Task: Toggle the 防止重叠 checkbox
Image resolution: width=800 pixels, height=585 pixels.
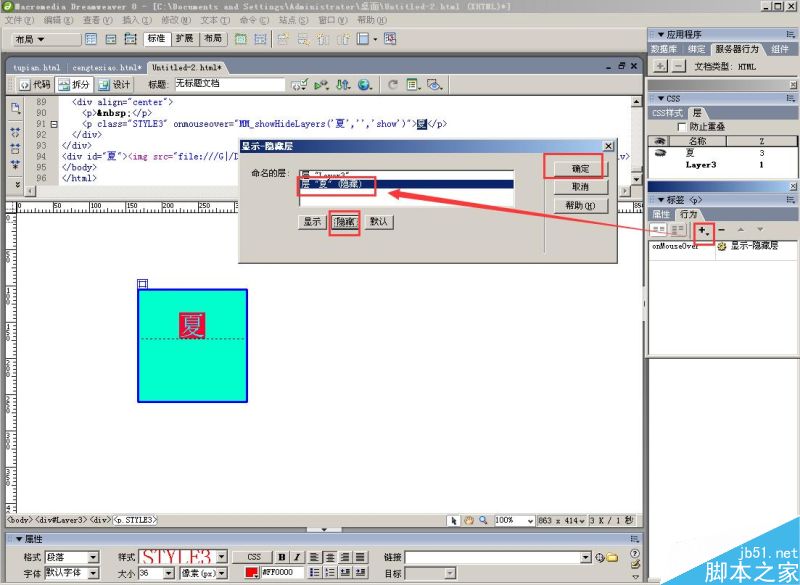Action: pos(681,126)
